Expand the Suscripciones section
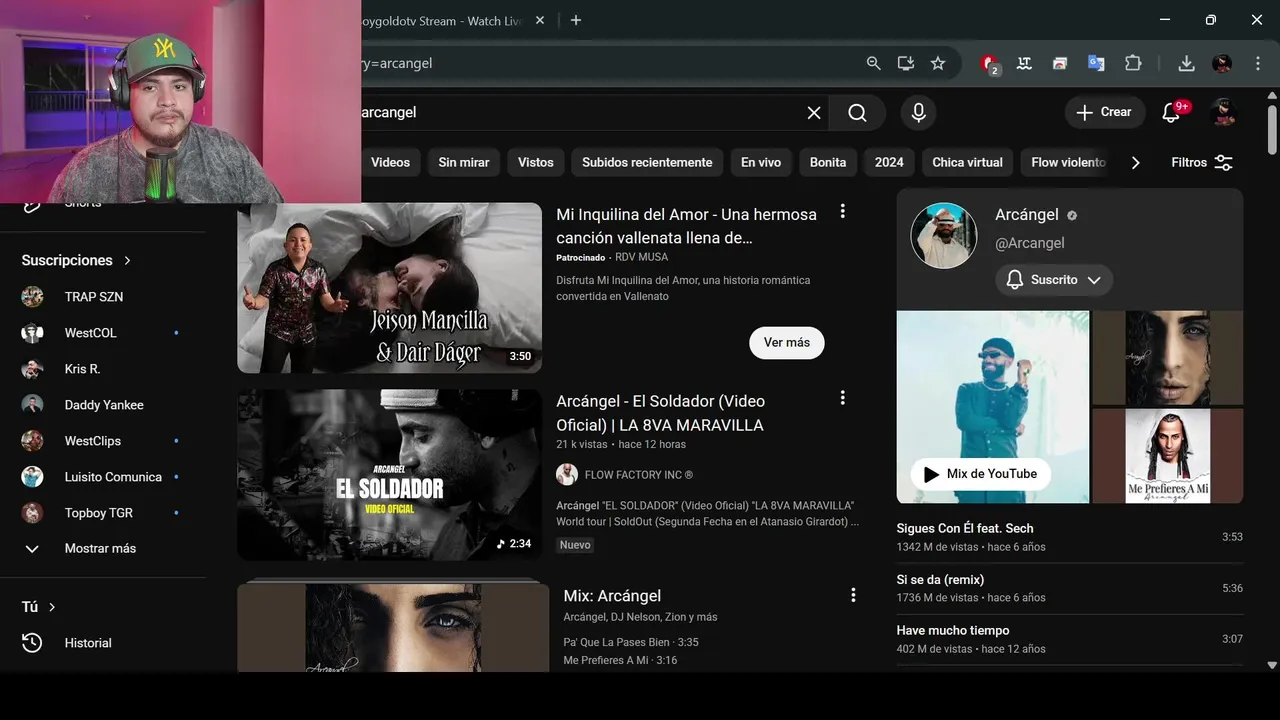This screenshot has height=720, width=1280. pos(76,260)
